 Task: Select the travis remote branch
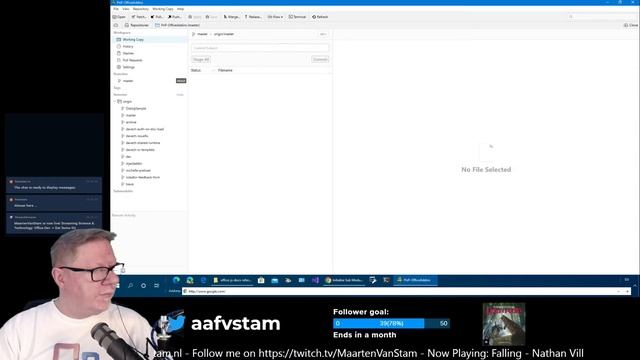pos(129,184)
